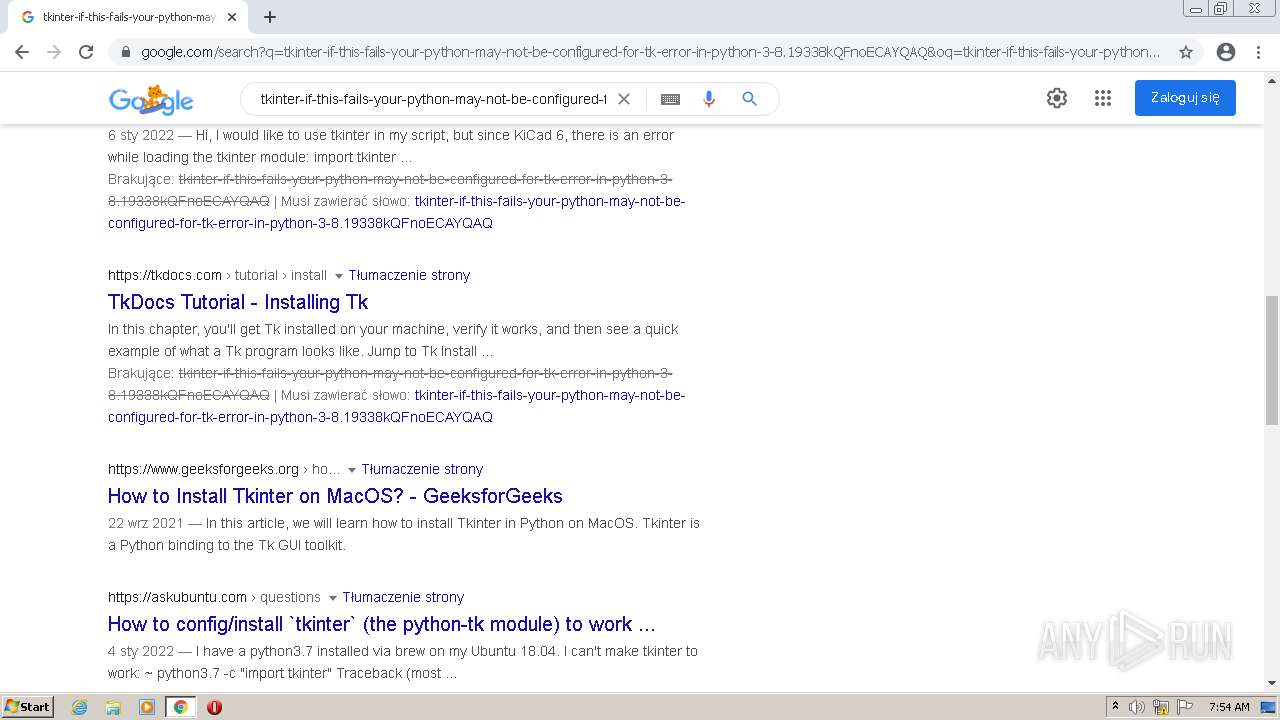Image resolution: width=1280 pixels, height=720 pixels.
Task: View site info via the padlock icon
Action: click(x=125, y=52)
